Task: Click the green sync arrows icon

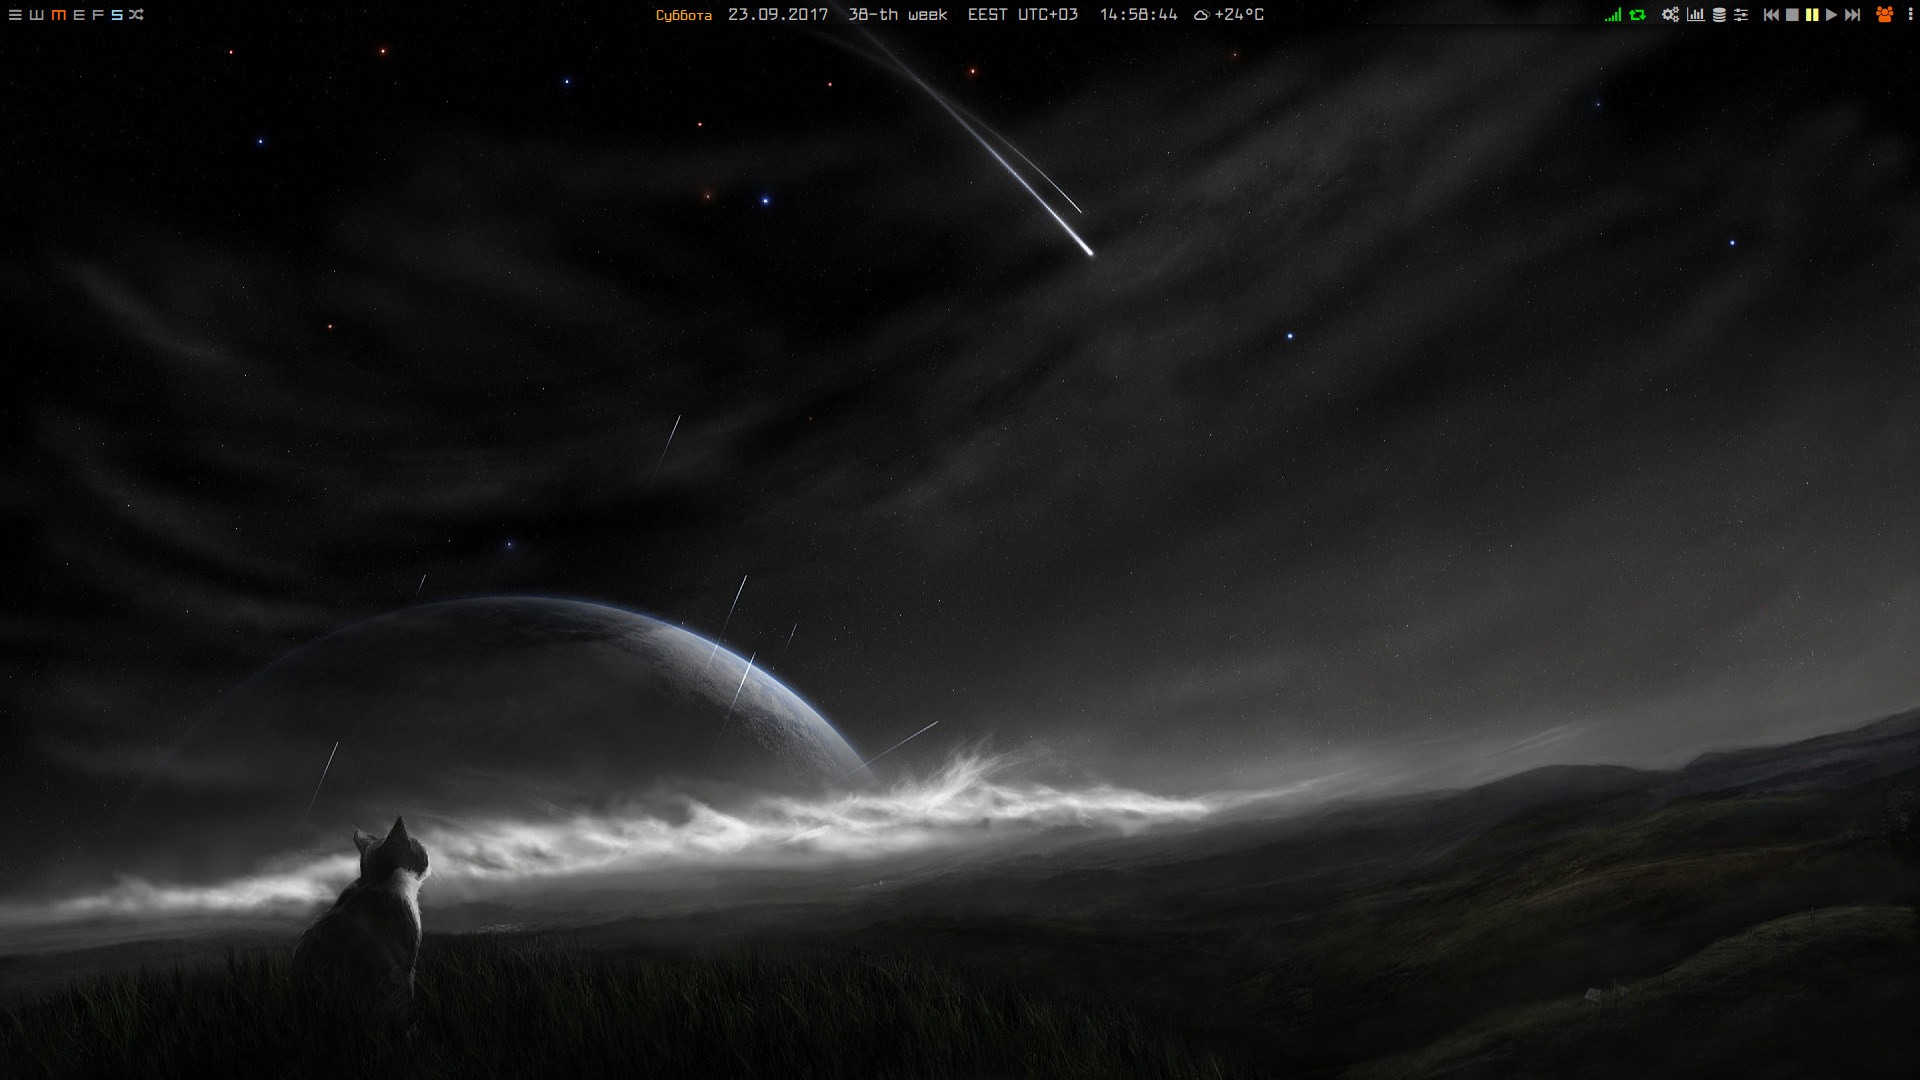Action: (1637, 15)
